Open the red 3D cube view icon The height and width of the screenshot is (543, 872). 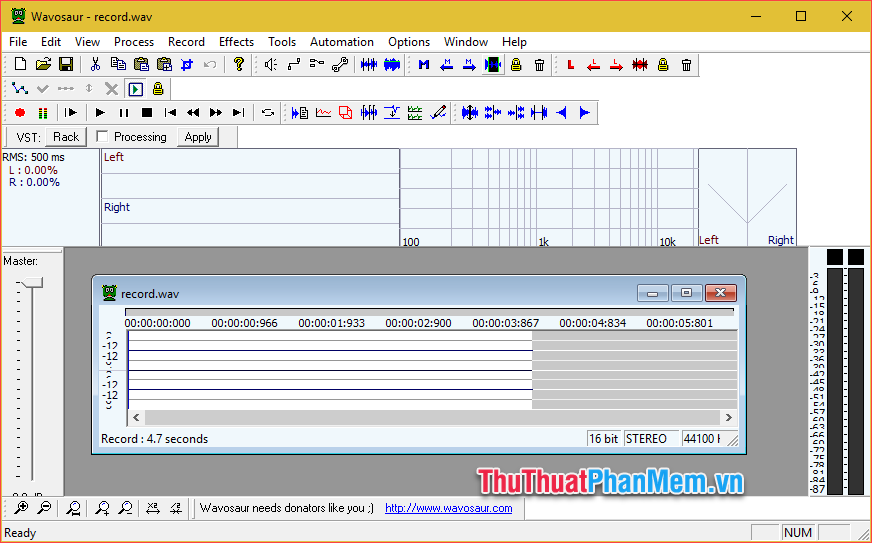click(x=346, y=113)
